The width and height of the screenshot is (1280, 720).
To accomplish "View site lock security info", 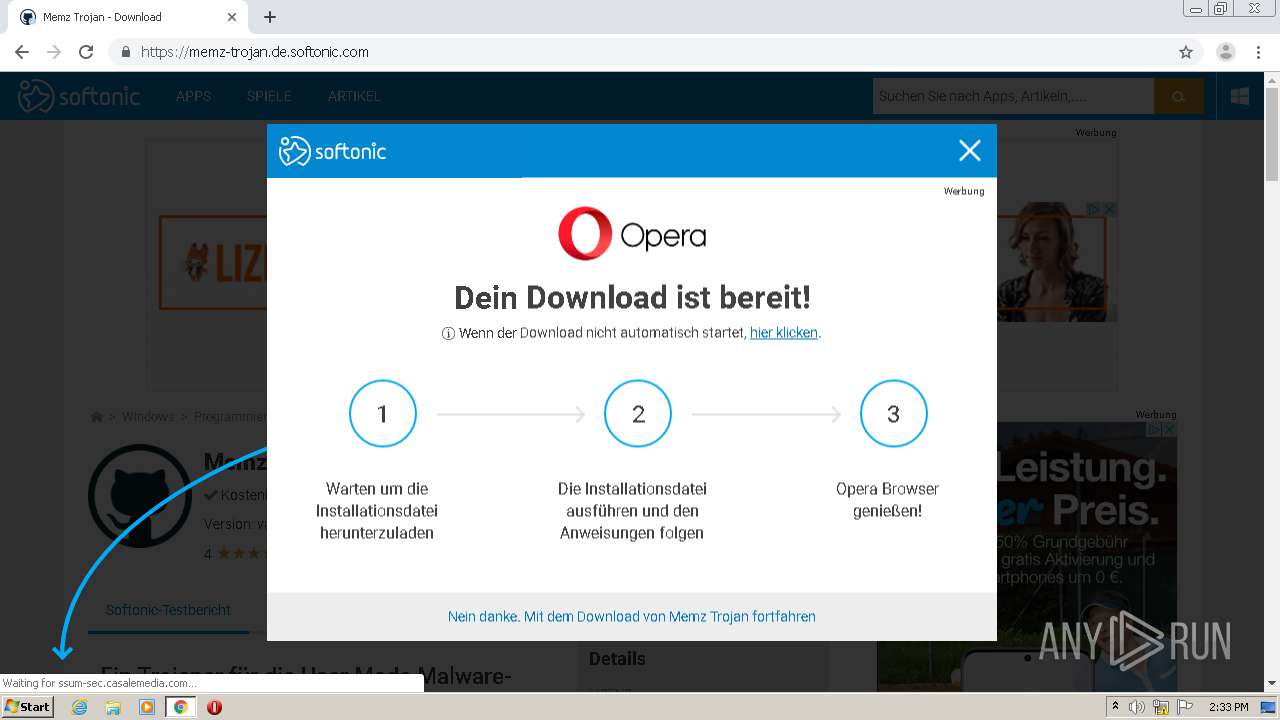I will [125, 52].
